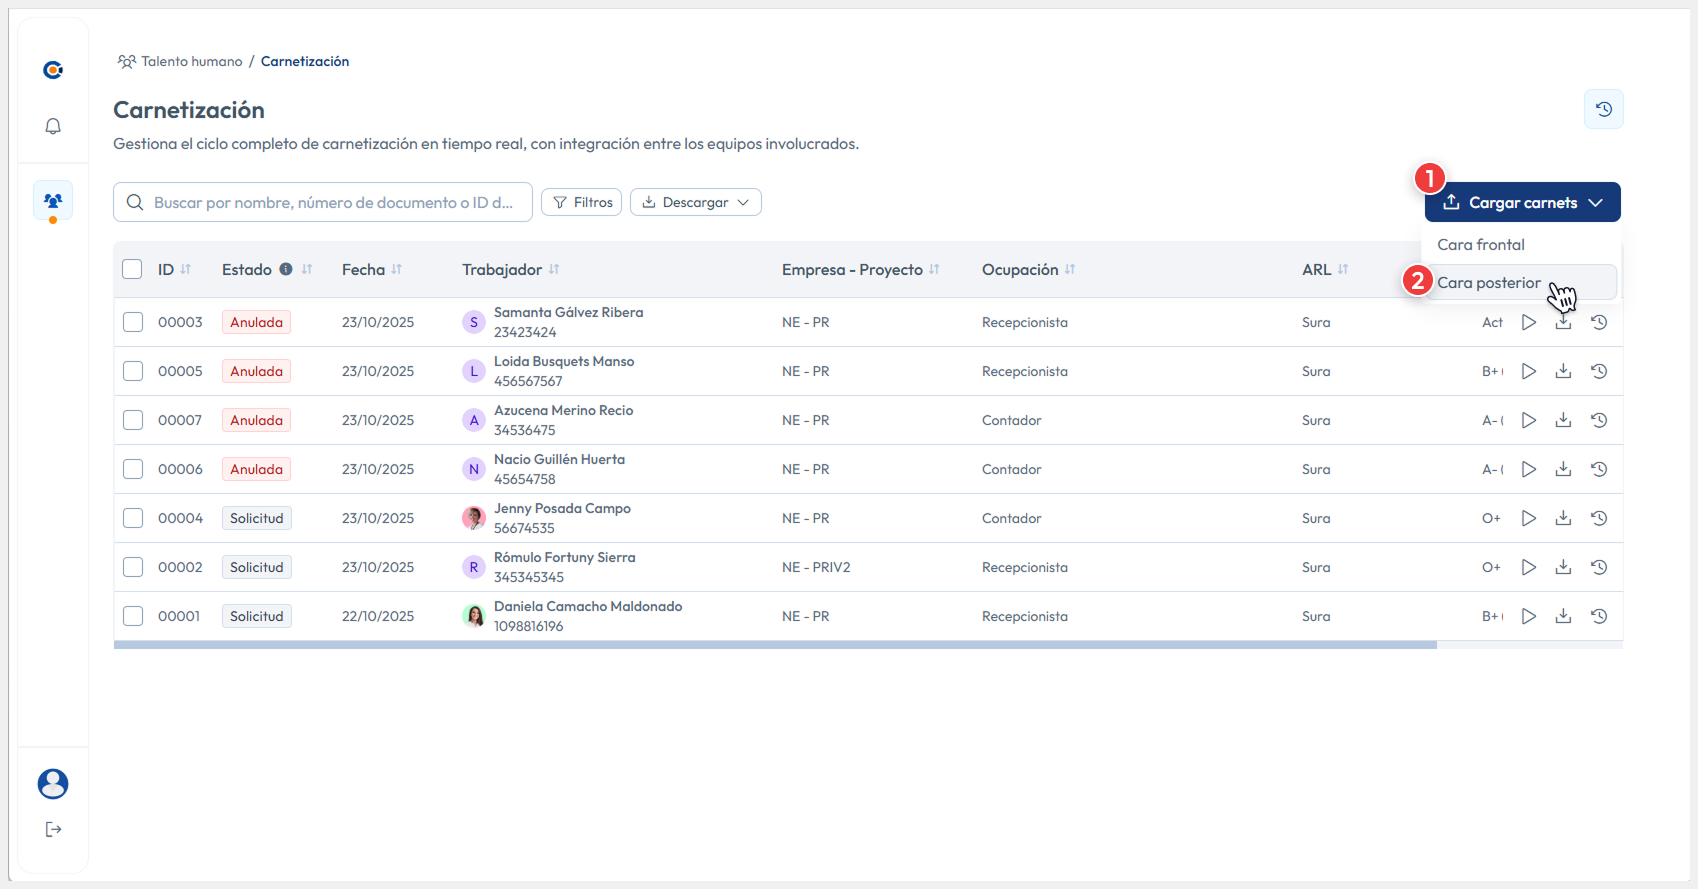Viewport: 1698px width, 889px height.
Task: Open the Filtros button
Action: pos(581,202)
